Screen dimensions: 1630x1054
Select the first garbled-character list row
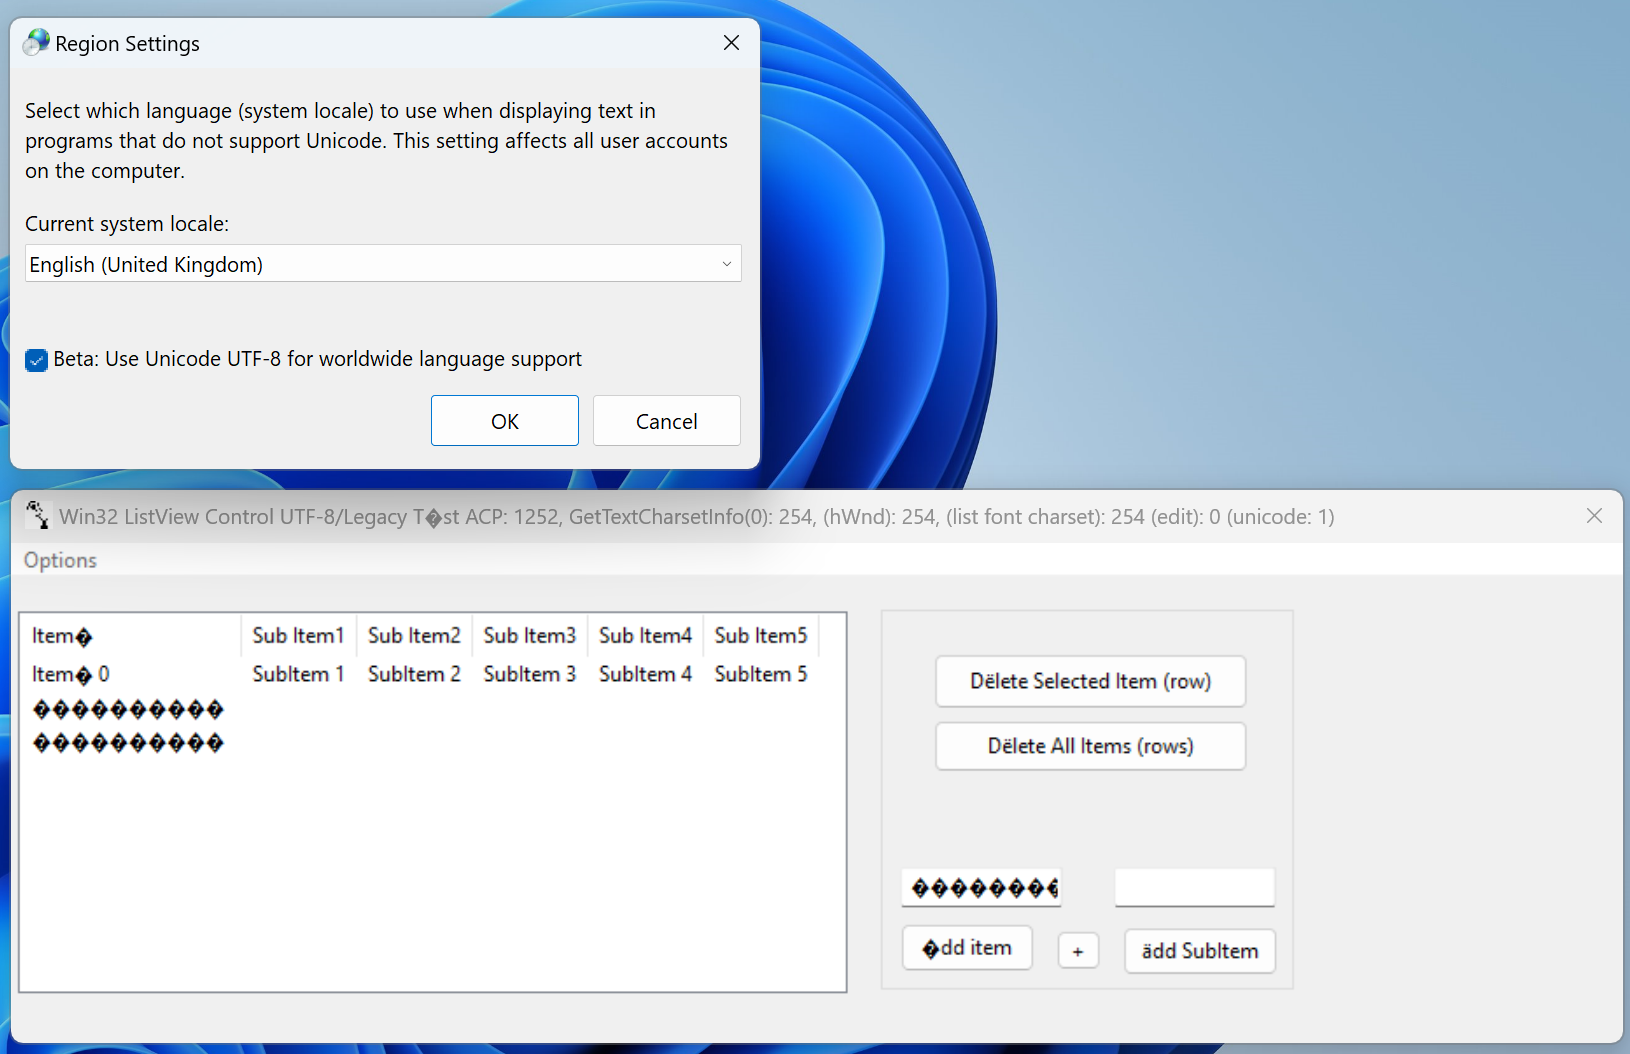pos(128,710)
